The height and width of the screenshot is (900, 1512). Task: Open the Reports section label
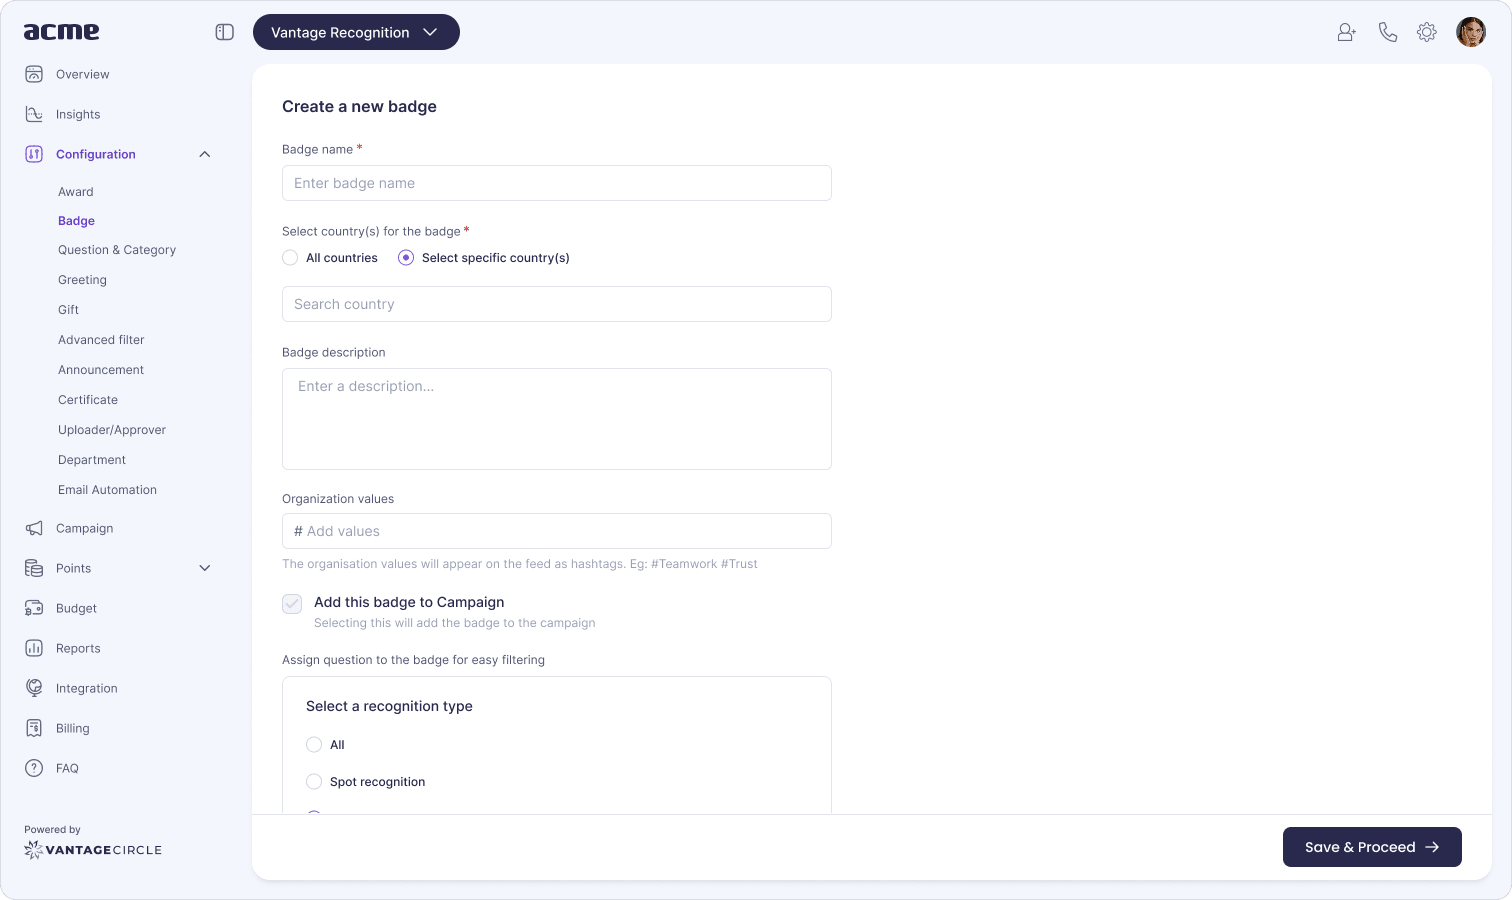pyautogui.click(x=78, y=648)
